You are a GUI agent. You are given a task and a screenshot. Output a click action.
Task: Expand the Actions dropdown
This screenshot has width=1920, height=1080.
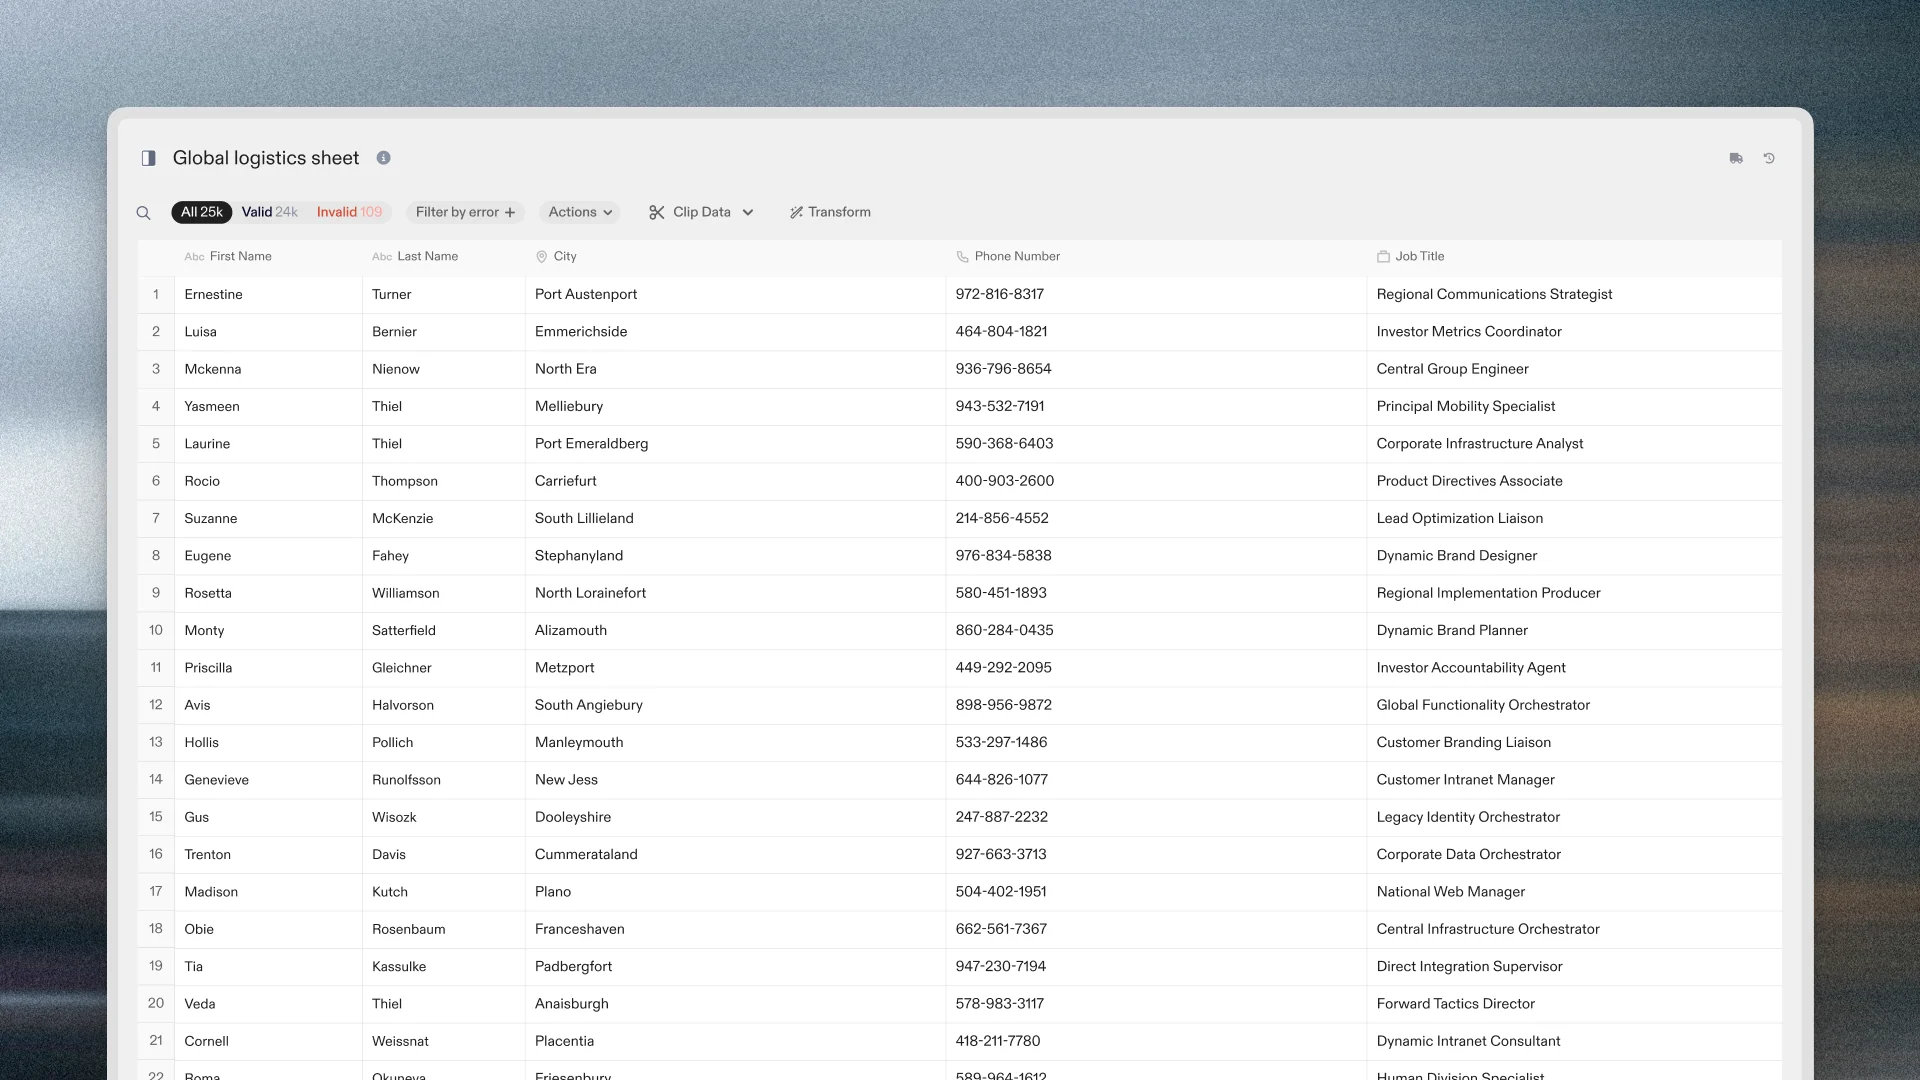click(580, 212)
